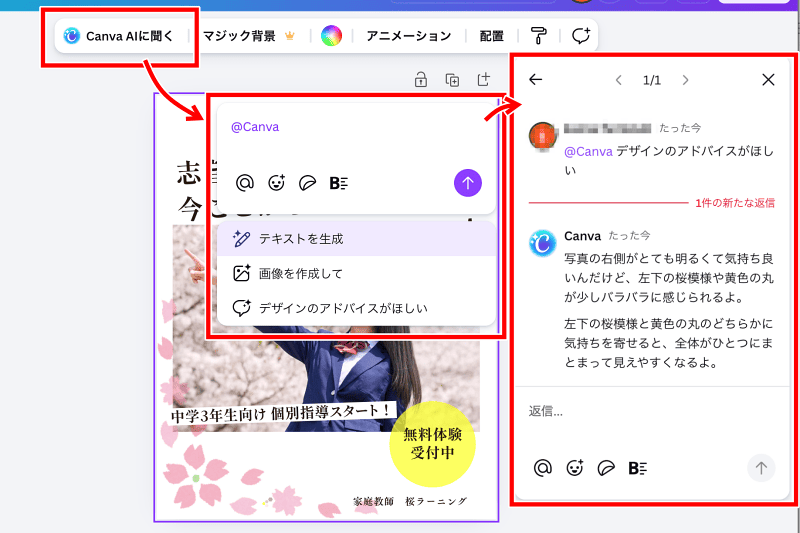Choose デザインのアドバイスがほしい suggestion
Viewport: 800px width, 533px height.
tap(342, 308)
